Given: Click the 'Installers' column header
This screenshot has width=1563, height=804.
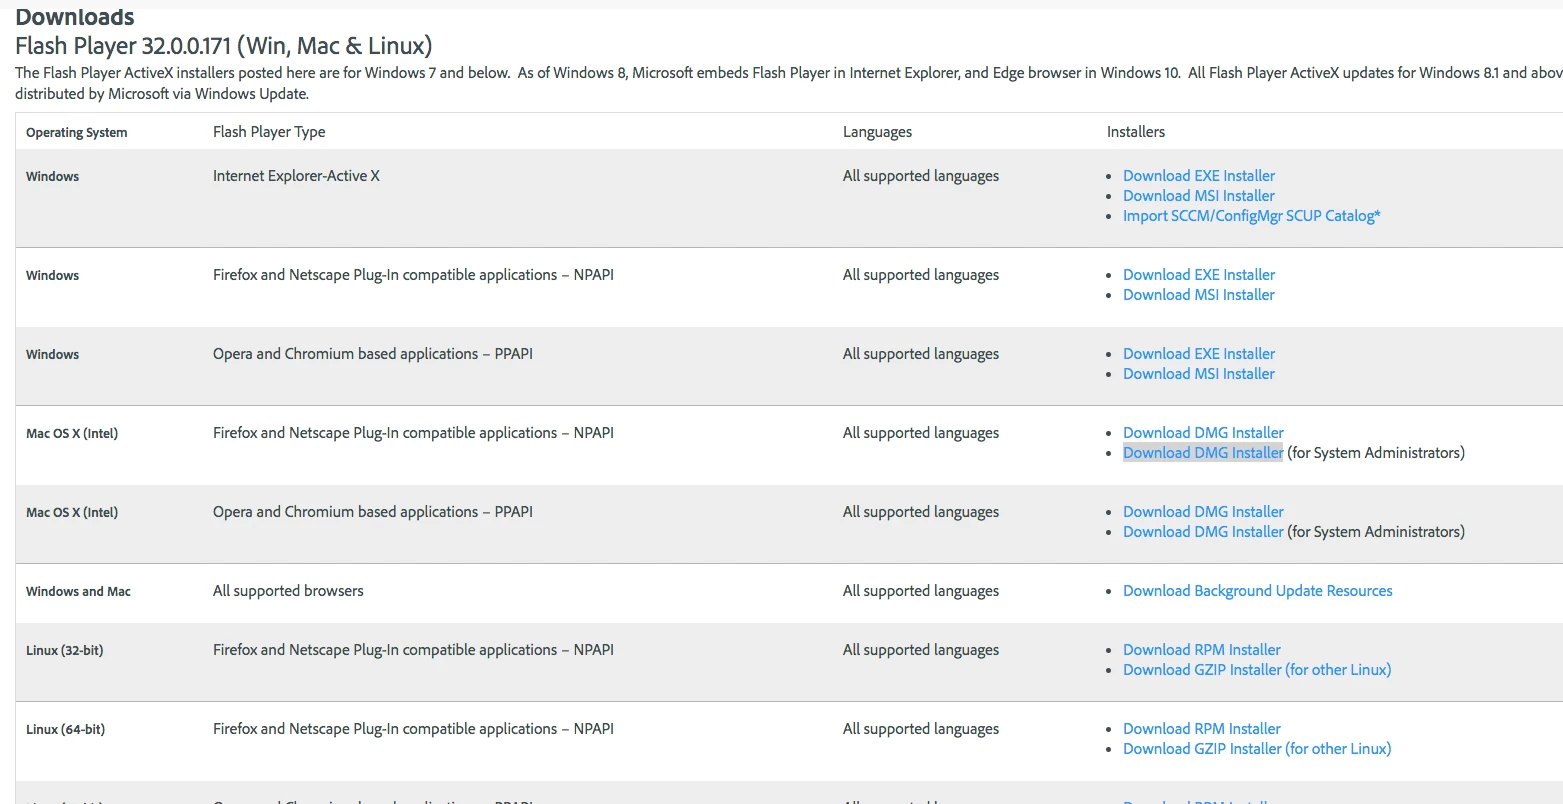Looking at the screenshot, I should [1136, 132].
